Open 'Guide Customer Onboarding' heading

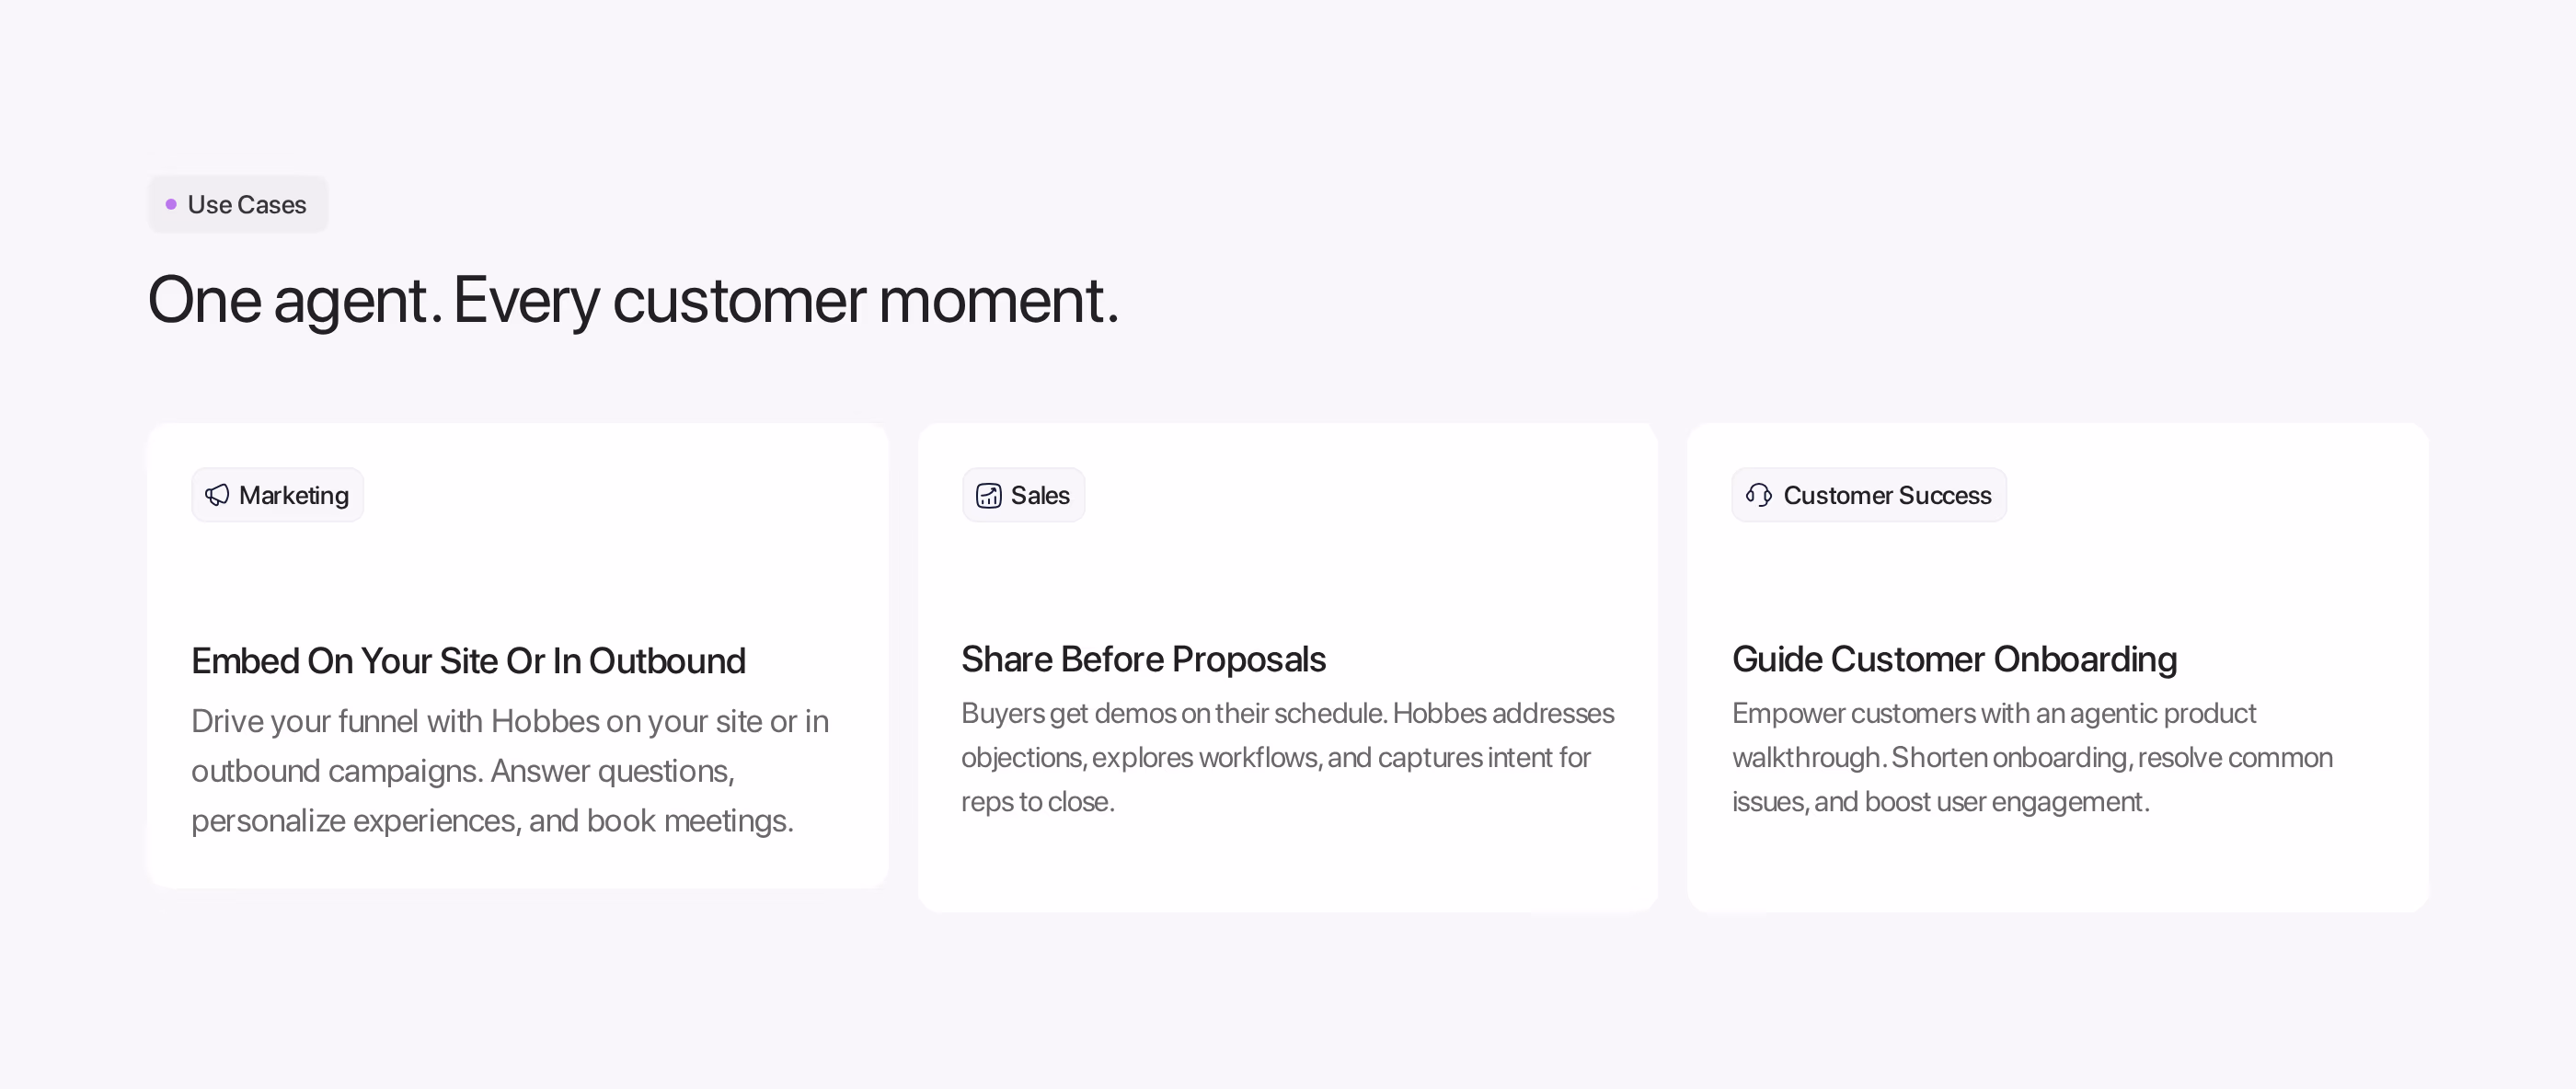point(1954,659)
